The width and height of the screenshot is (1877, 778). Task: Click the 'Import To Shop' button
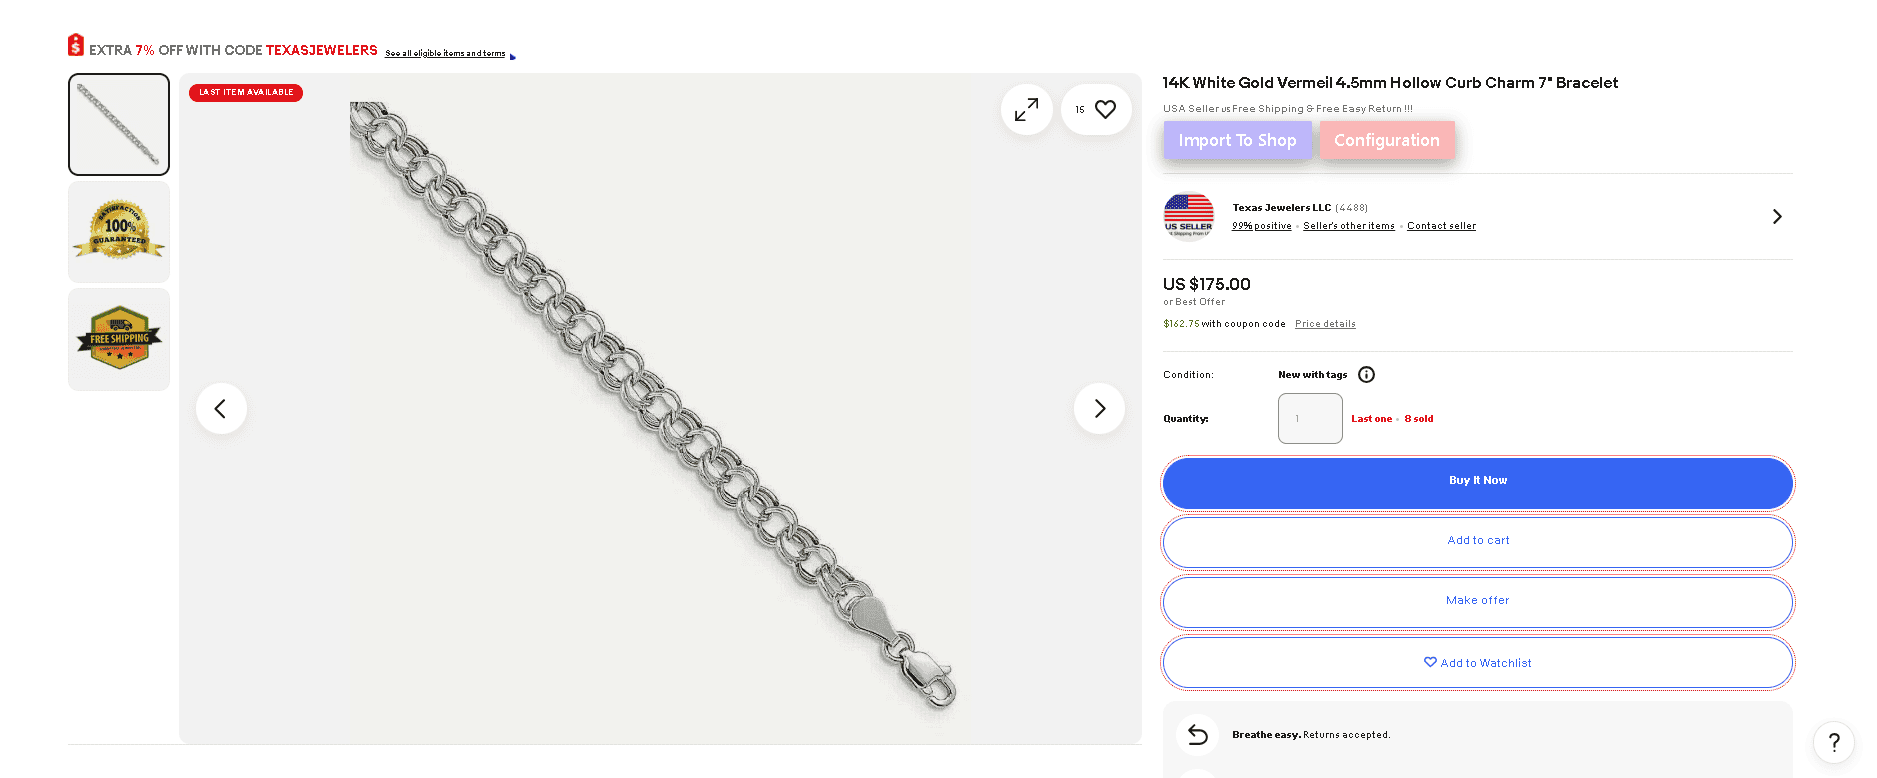[x=1237, y=140]
